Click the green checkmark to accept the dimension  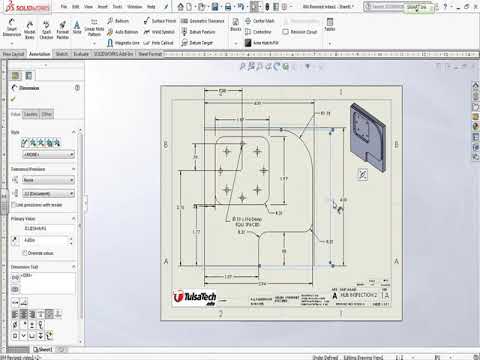click(13, 99)
